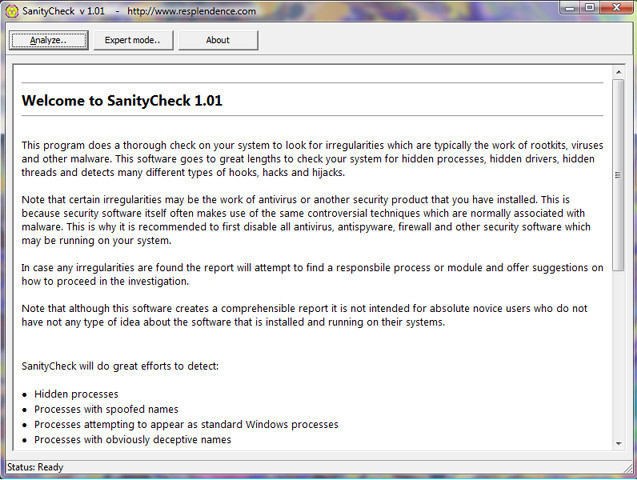The width and height of the screenshot is (637, 480).
Task: Click the scroll down arrow
Action: [x=618, y=443]
